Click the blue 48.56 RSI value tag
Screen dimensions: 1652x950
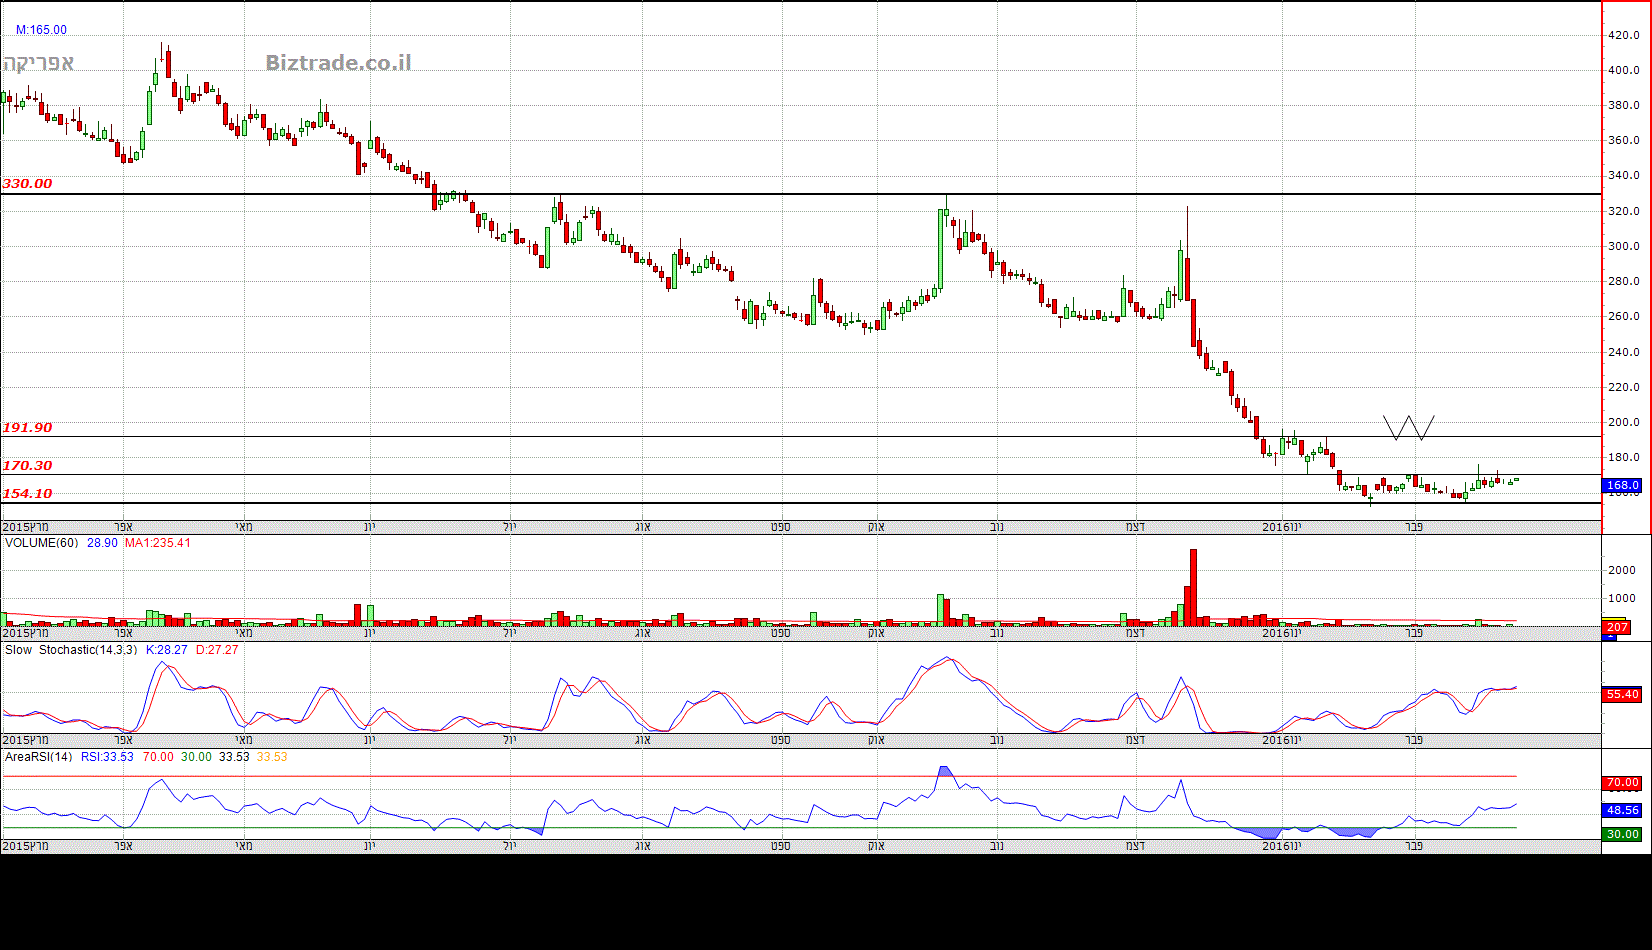click(1622, 811)
